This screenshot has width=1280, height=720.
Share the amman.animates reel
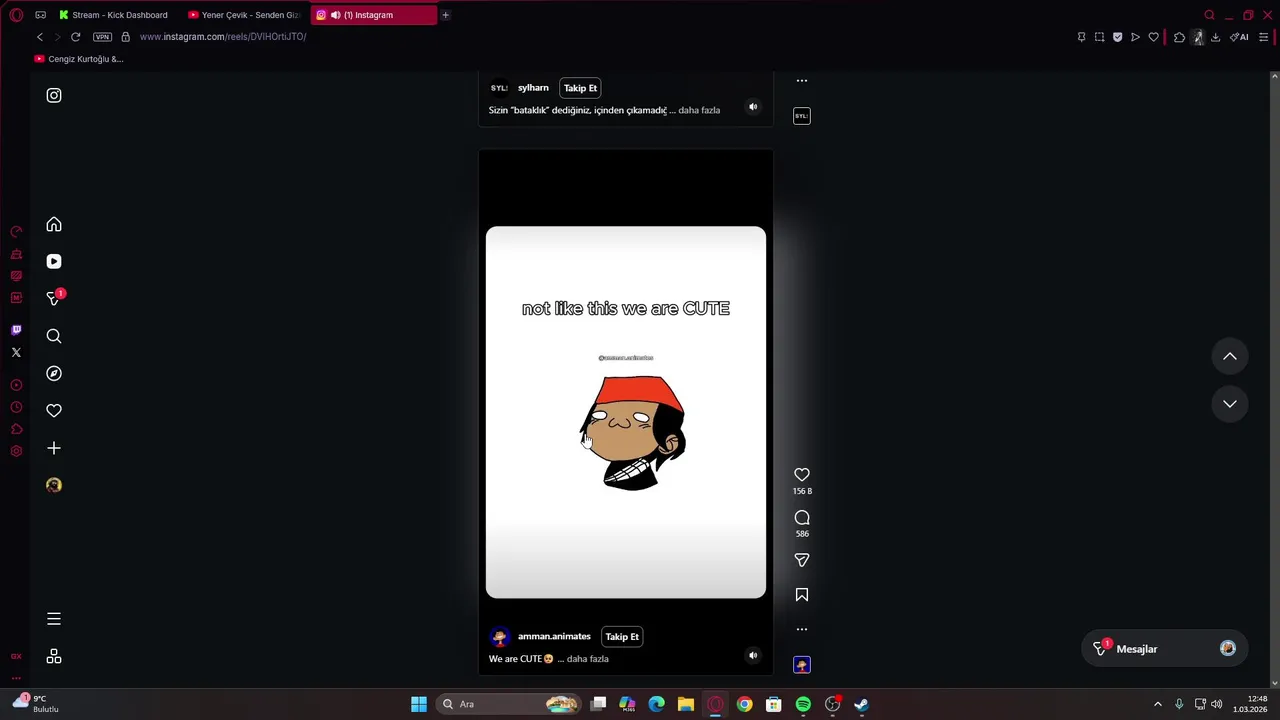pos(802,561)
